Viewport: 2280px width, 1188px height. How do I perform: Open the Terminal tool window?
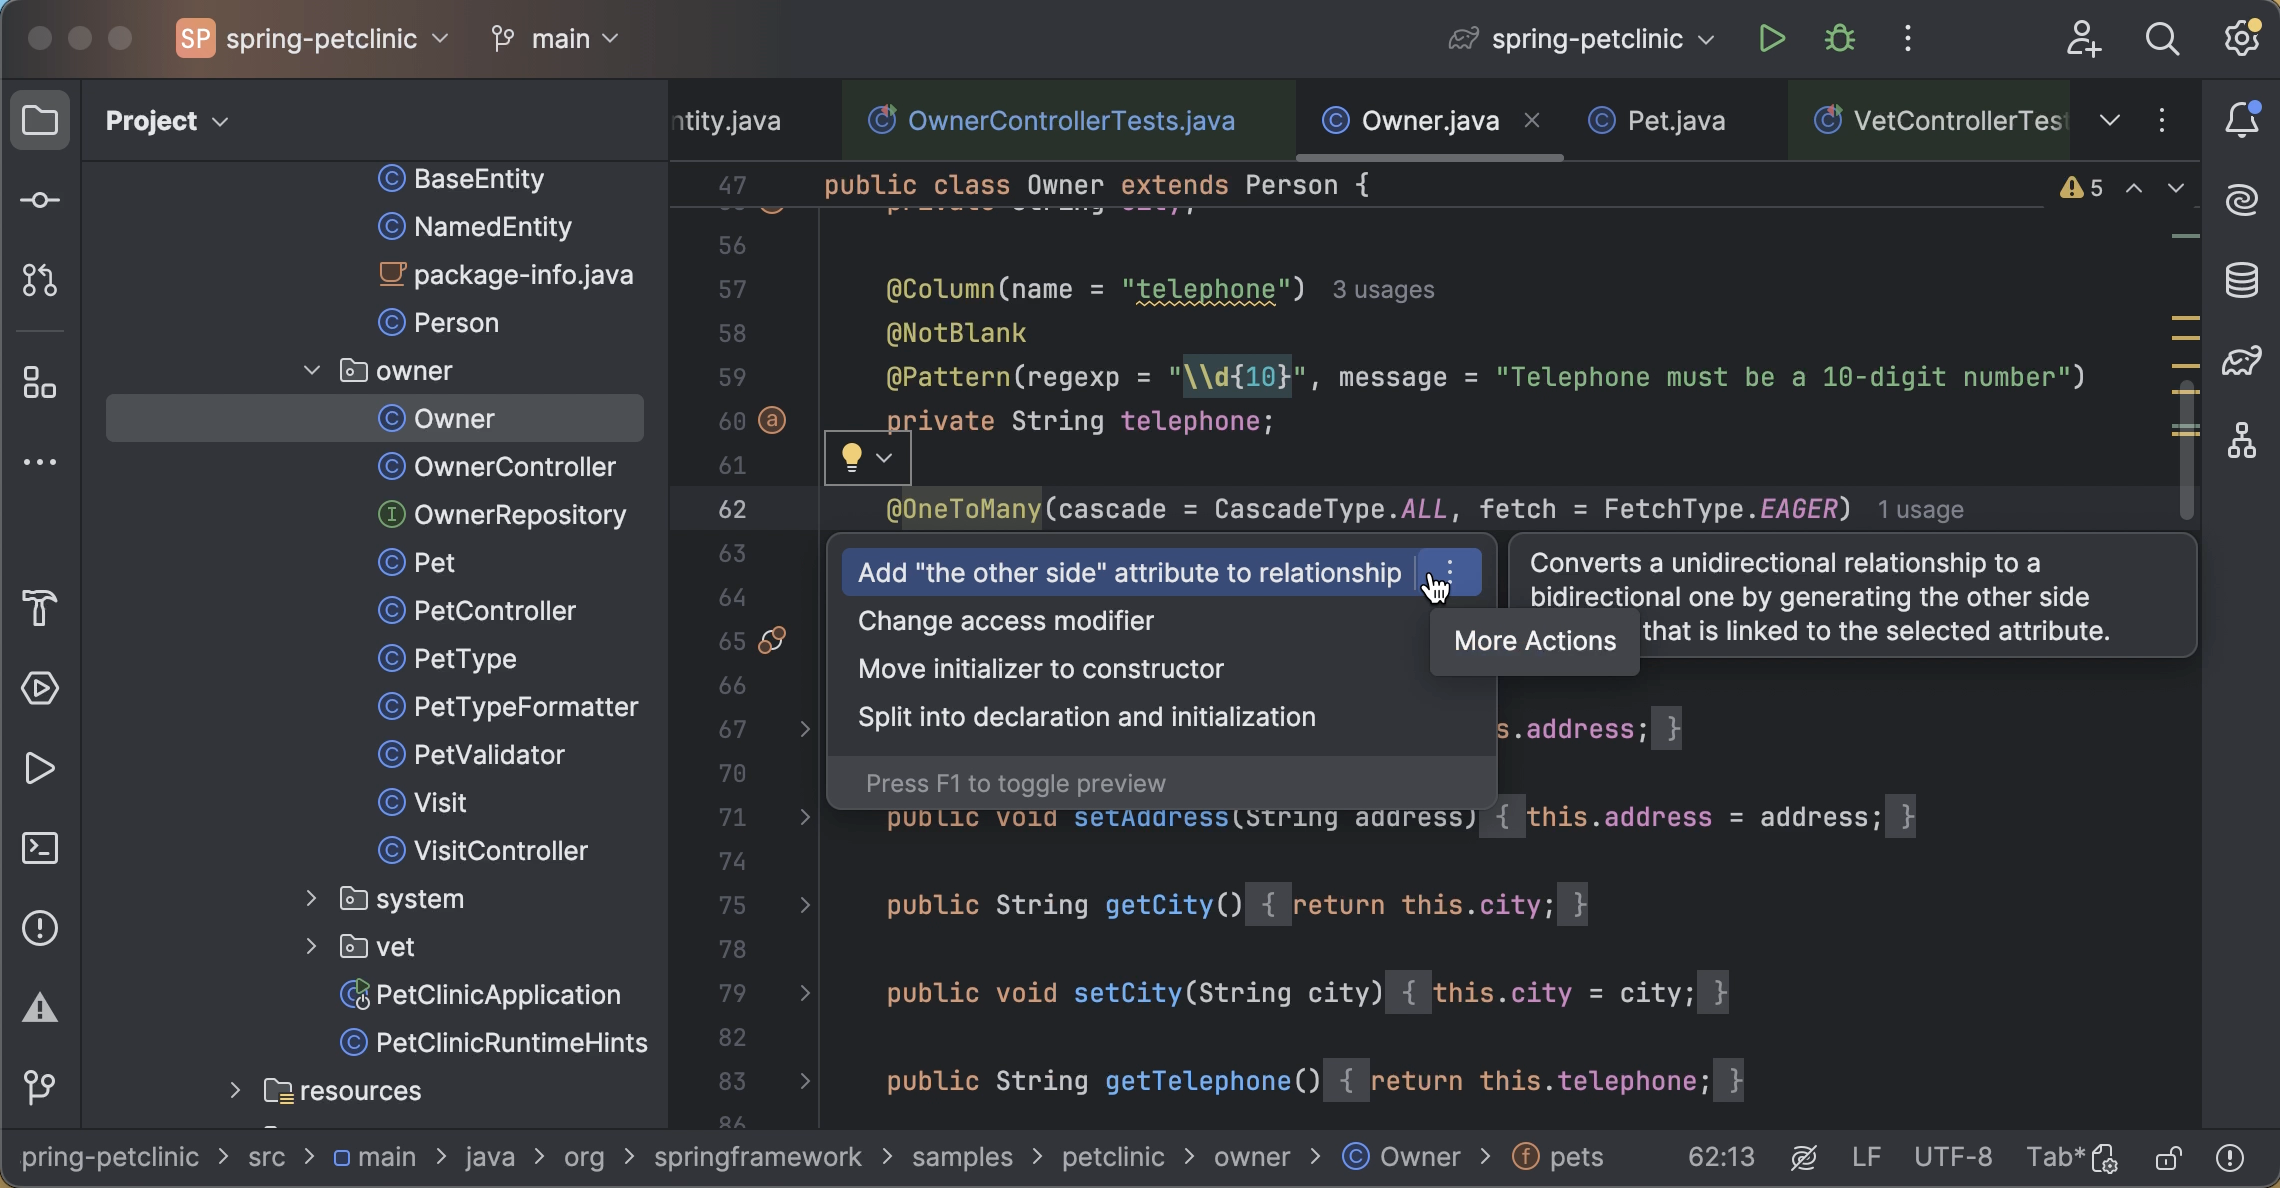coord(40,848)
